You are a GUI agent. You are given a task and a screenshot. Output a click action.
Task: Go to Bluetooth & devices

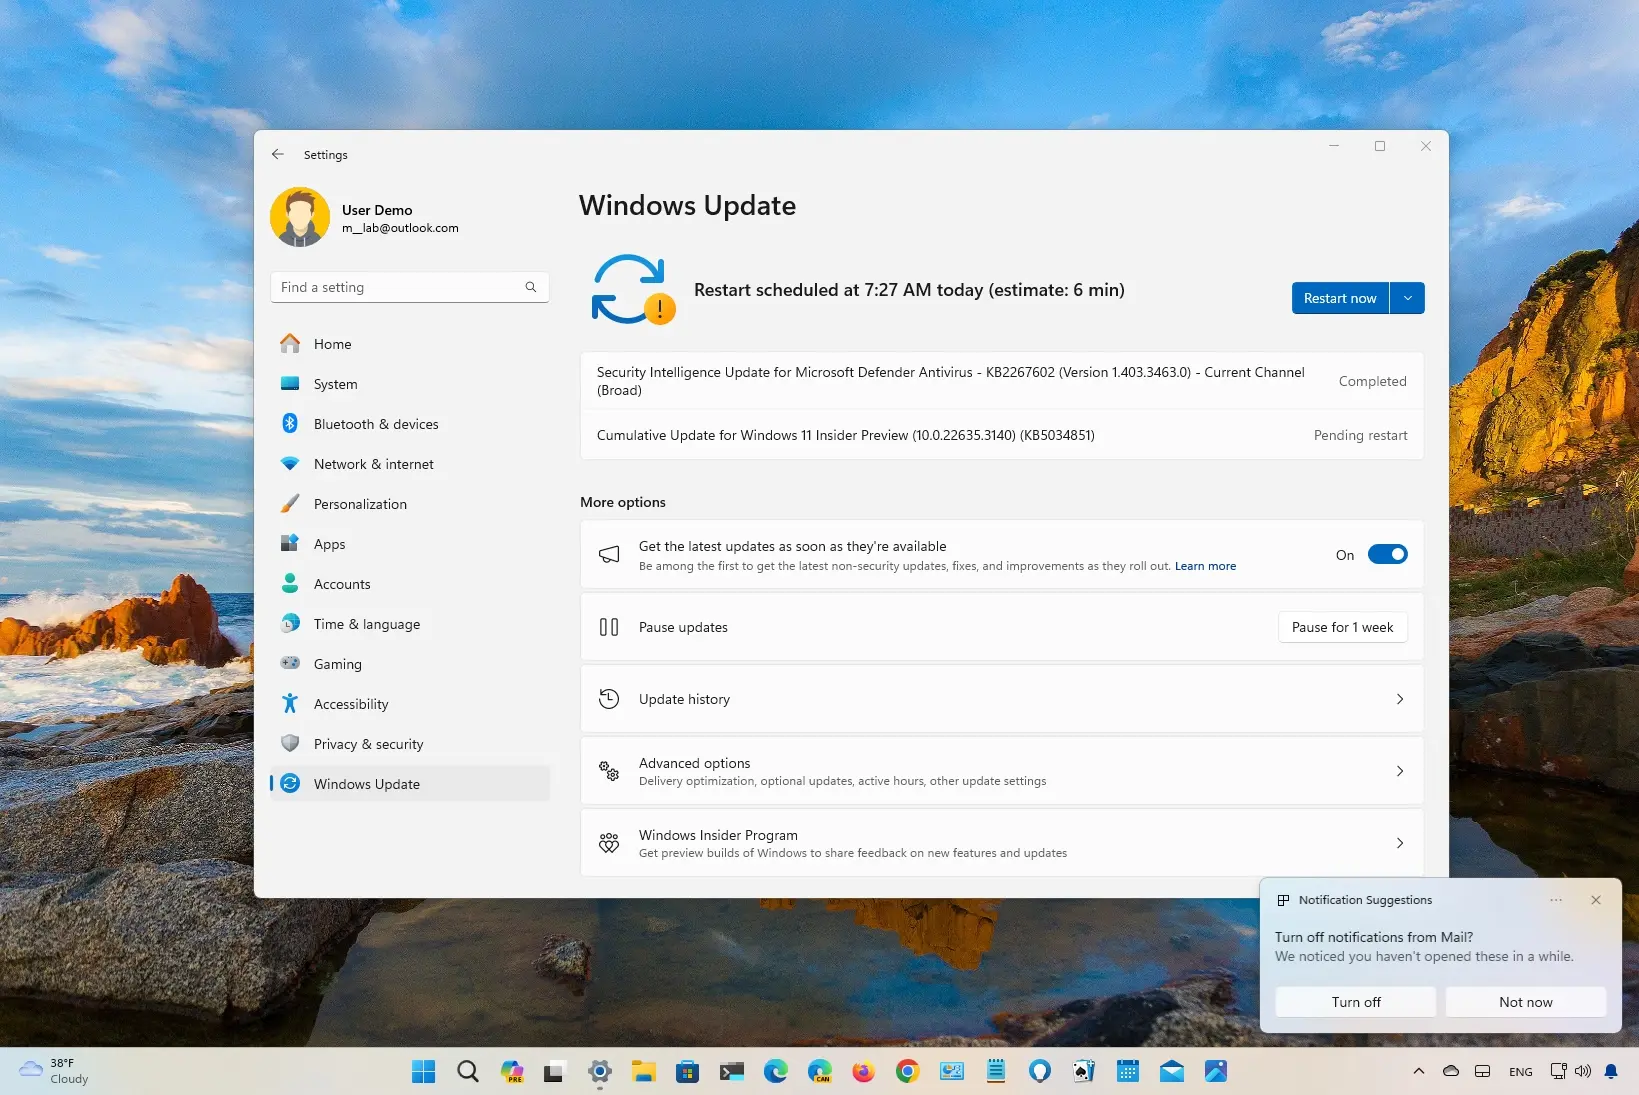click(x=410, y=424)
